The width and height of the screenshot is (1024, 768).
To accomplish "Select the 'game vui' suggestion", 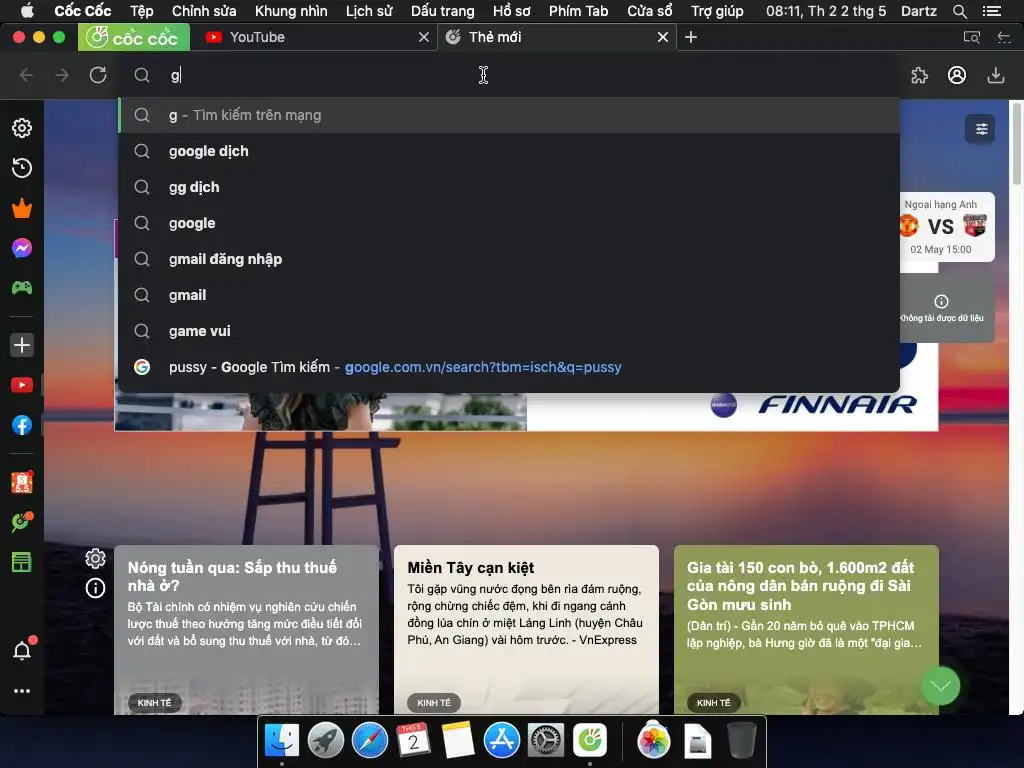I will coord(509,330).
